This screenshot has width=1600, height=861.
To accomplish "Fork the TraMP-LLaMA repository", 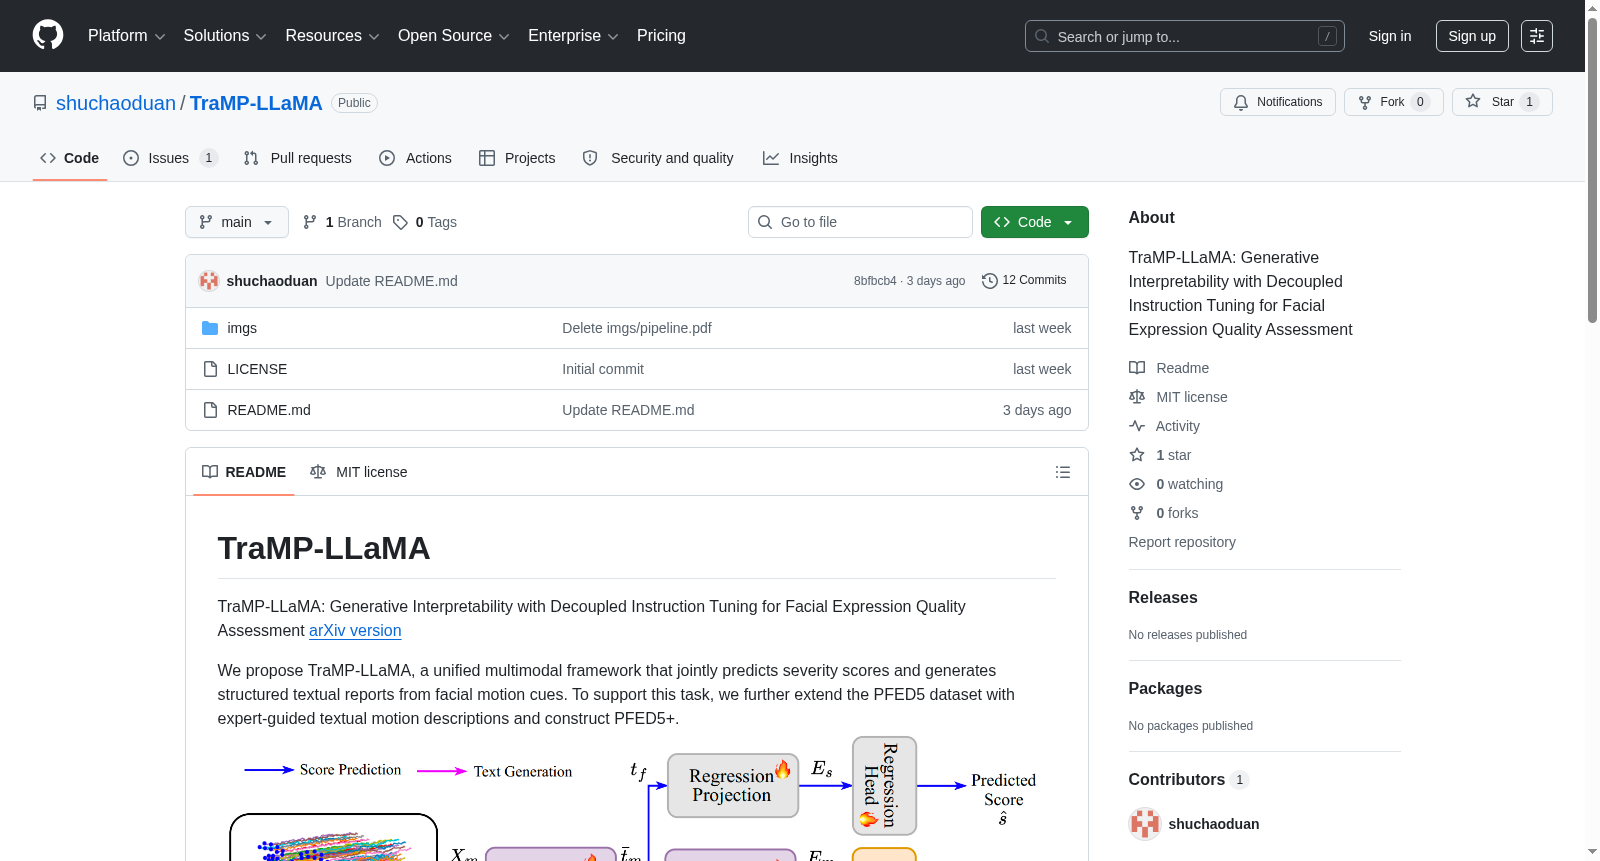I will 1393,102.
